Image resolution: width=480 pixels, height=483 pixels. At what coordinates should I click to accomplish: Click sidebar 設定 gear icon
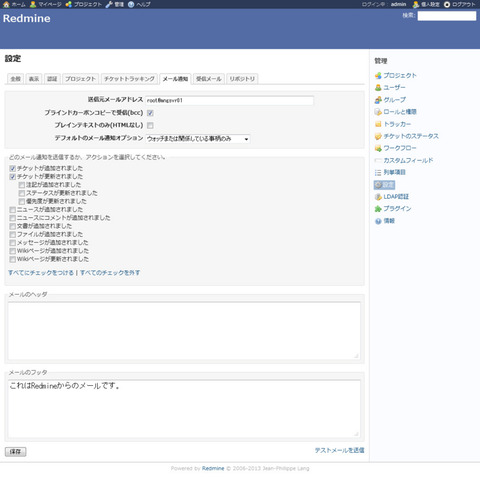click(378, 185)
